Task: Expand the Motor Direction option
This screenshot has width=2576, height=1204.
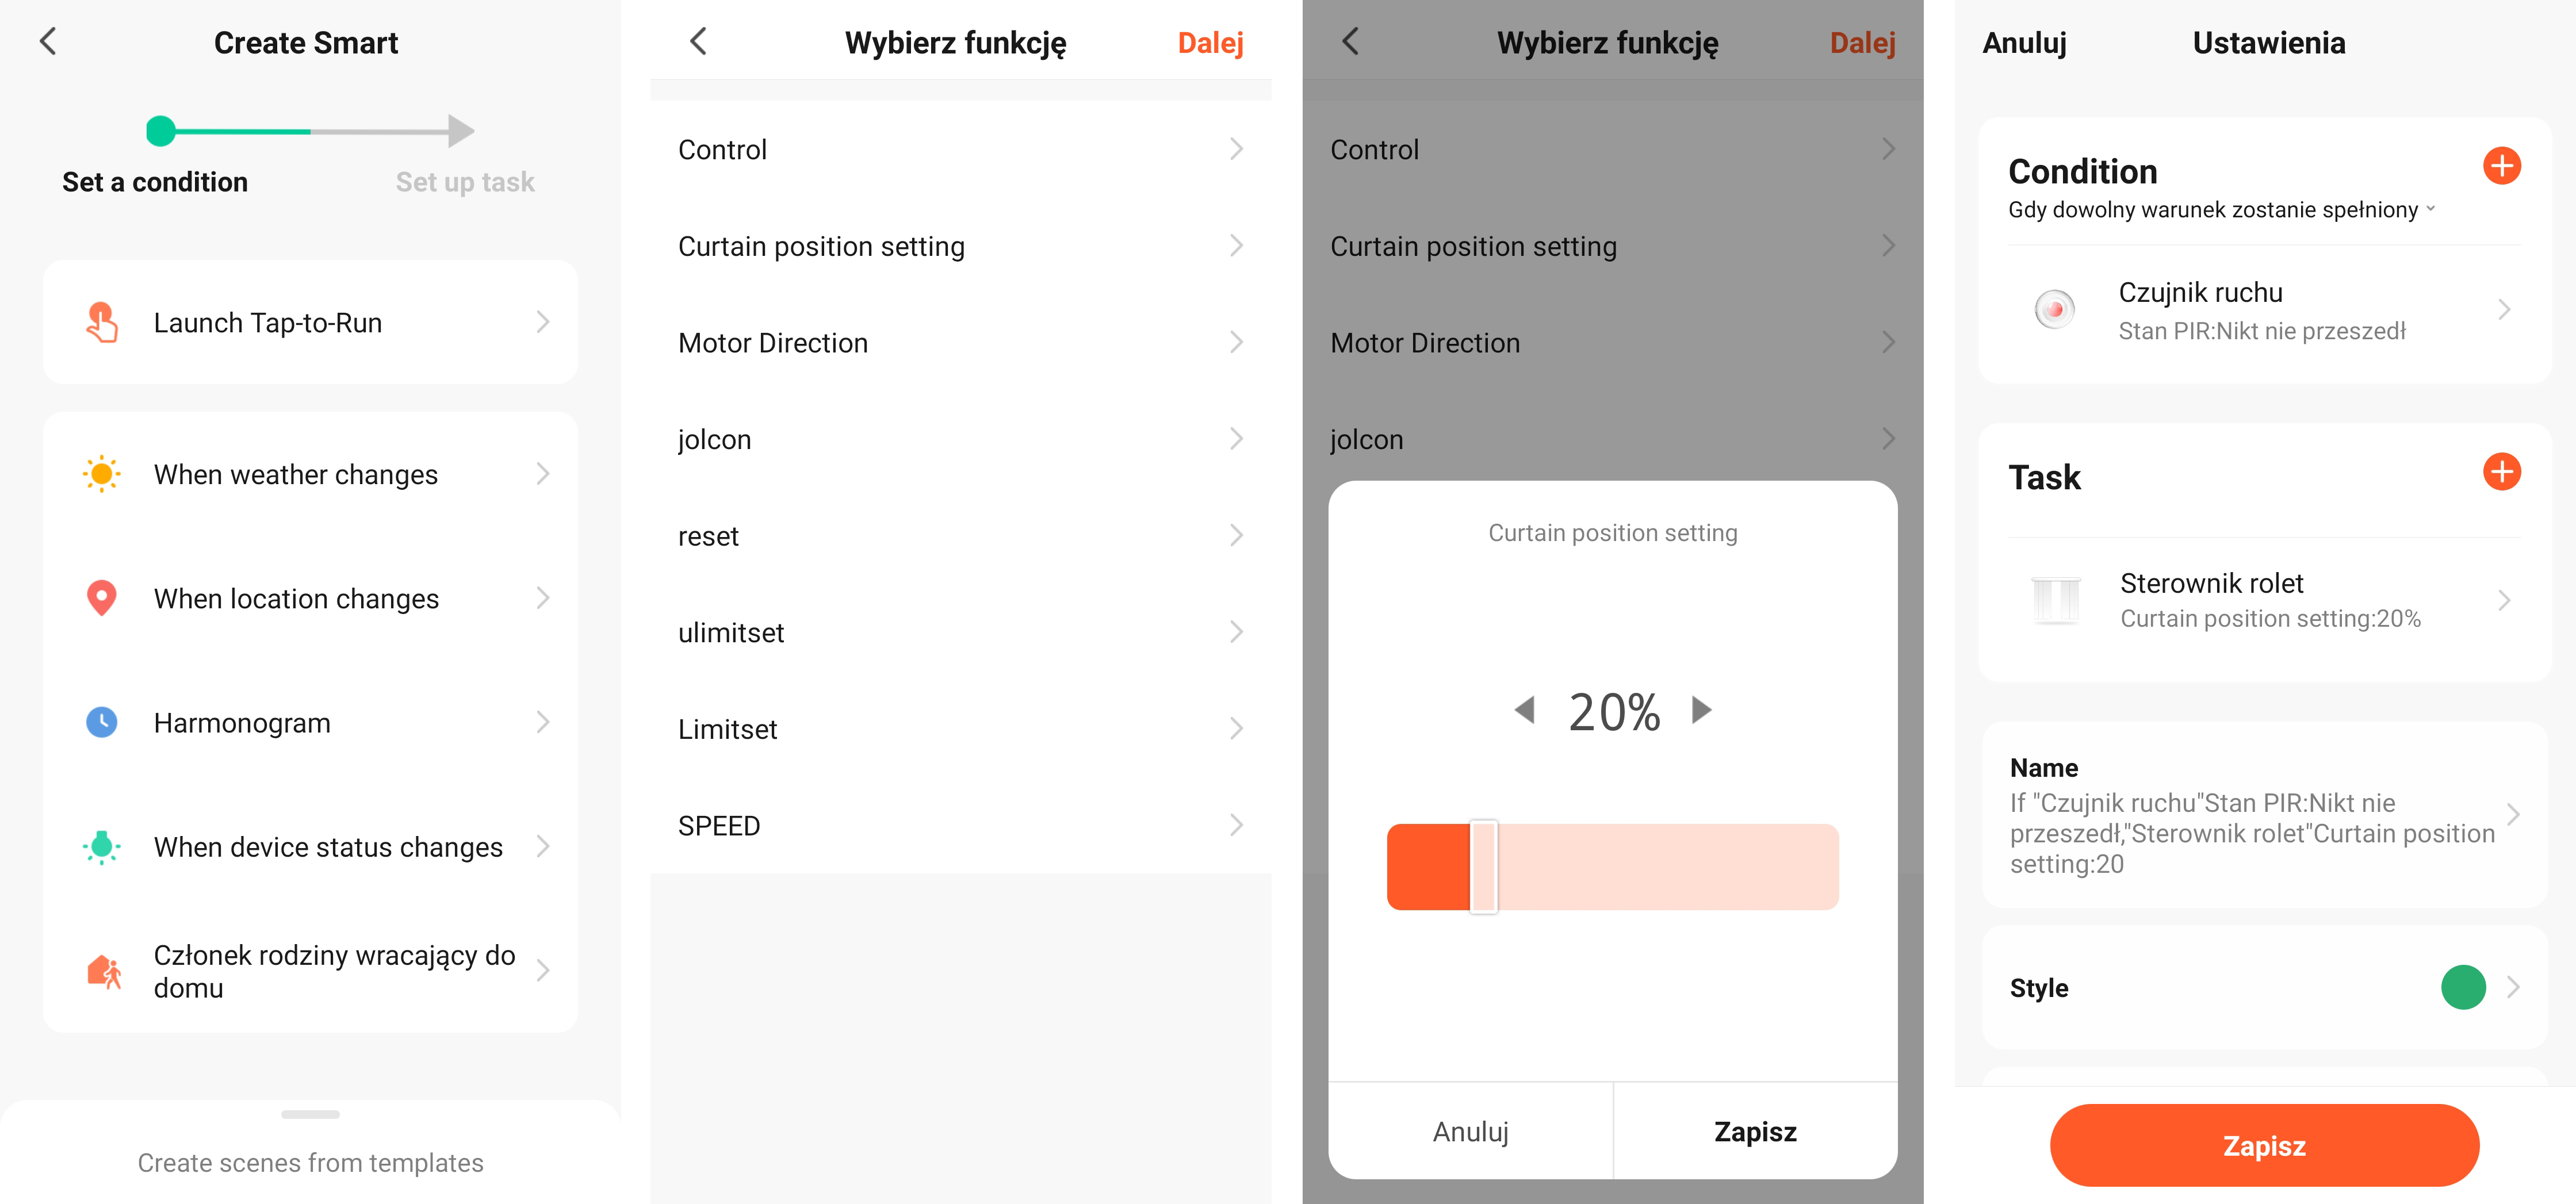Action: point(959,343)
